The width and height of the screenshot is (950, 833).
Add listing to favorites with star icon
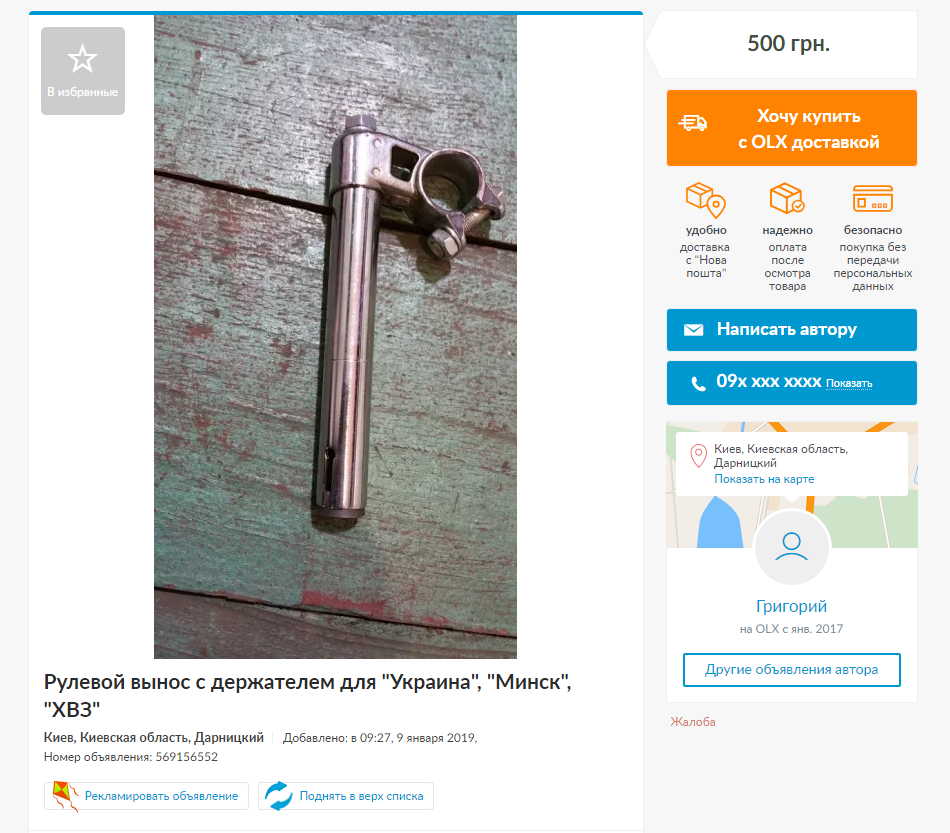[x=83, y=70]
